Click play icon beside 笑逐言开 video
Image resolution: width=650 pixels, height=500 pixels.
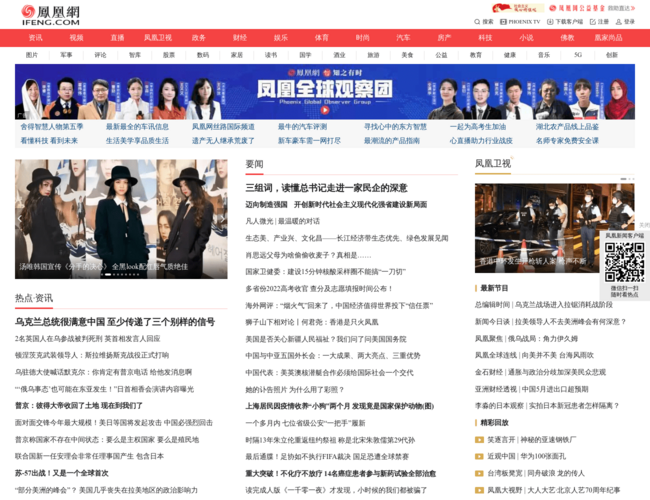tap(479, 439)
